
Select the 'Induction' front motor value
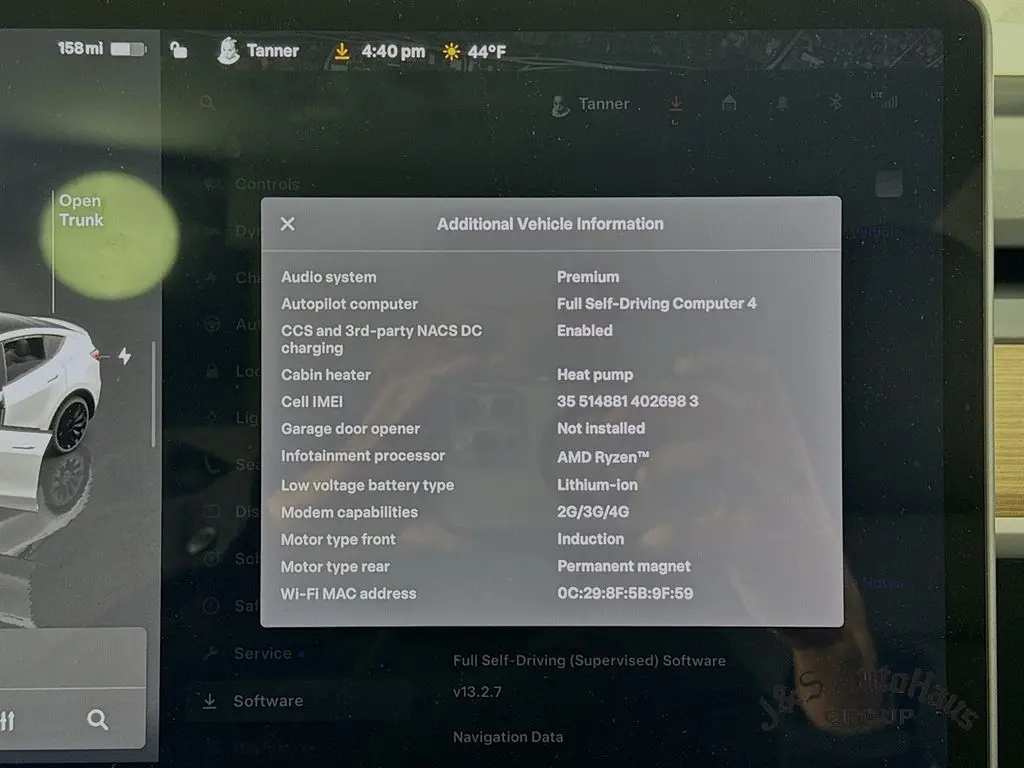tap(590, 539)
